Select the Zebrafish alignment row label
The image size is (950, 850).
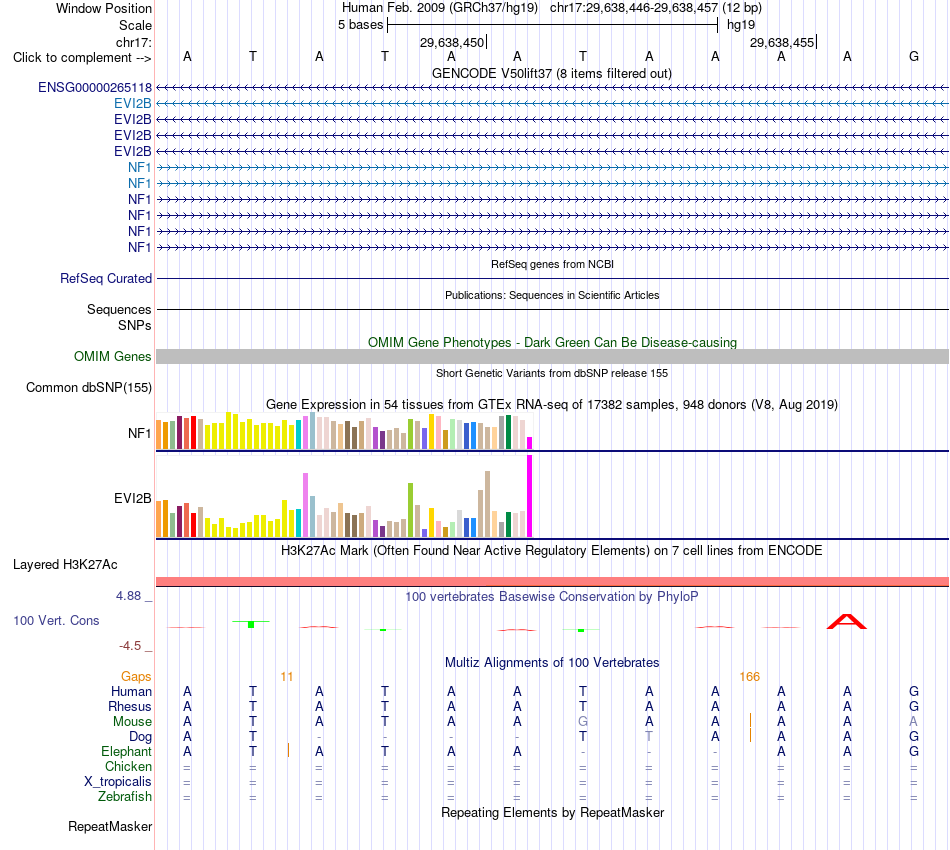pos(125,797)
